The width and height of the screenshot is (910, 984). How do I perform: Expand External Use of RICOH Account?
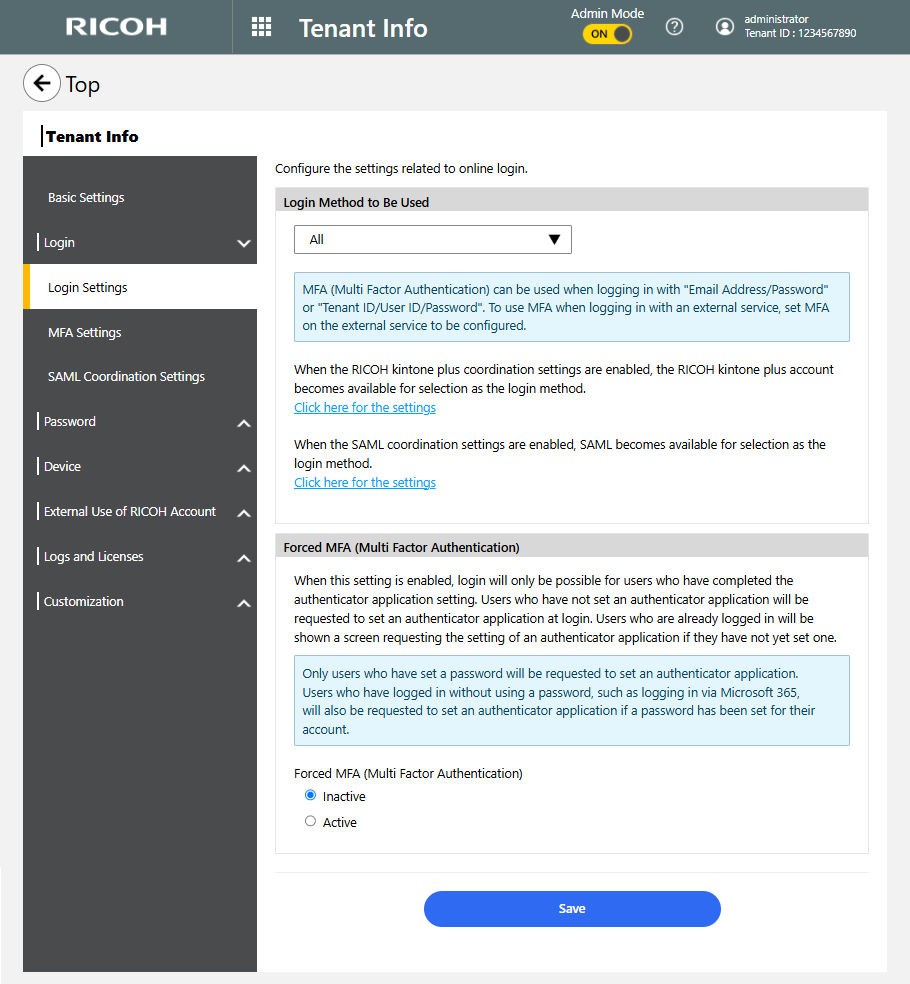tap(243, 513)
